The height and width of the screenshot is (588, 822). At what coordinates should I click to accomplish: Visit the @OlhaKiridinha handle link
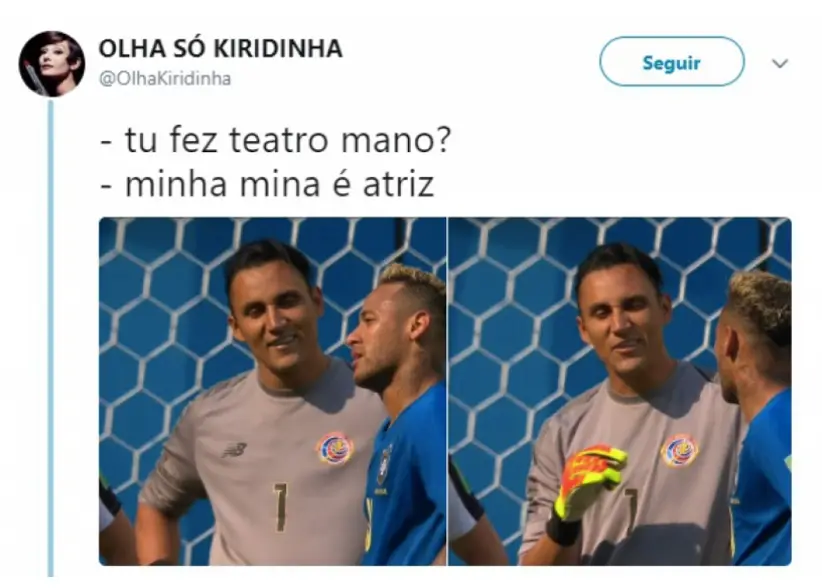tap(165, 79)
